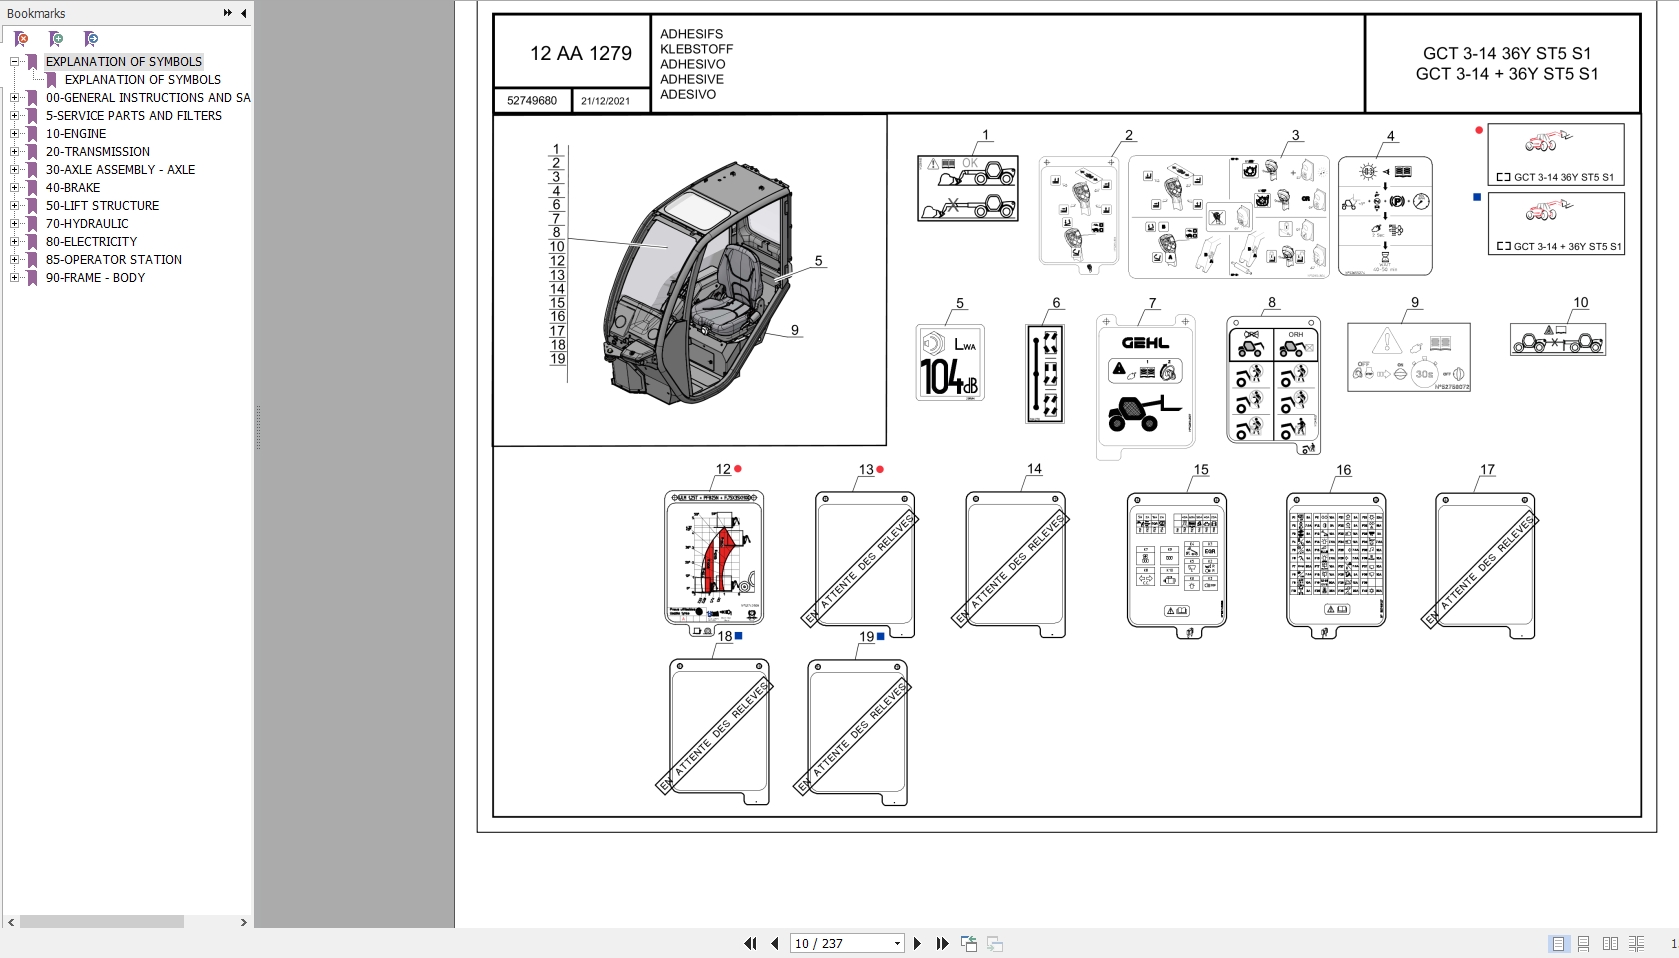Open the 30-AXLE ASSEMBLY - AXLE bookmark
Viewport: 1679px width, 958px height.
tap(120, 169)
